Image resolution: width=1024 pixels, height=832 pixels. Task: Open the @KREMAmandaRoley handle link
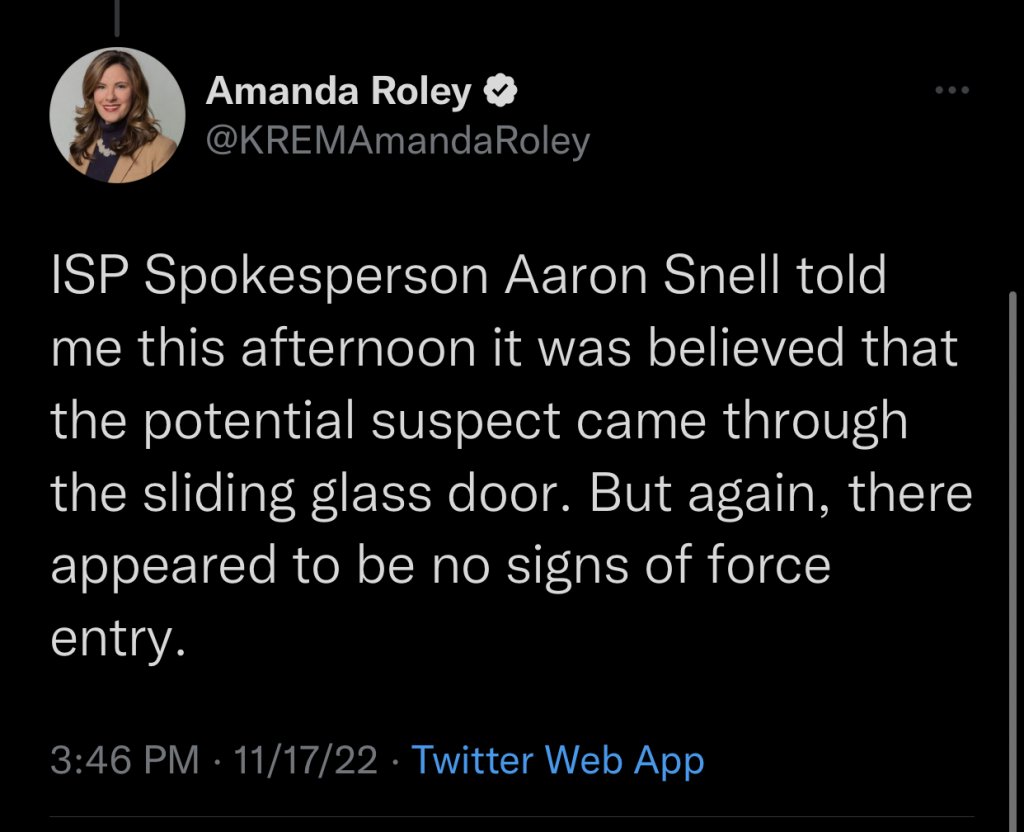(397, 141)
